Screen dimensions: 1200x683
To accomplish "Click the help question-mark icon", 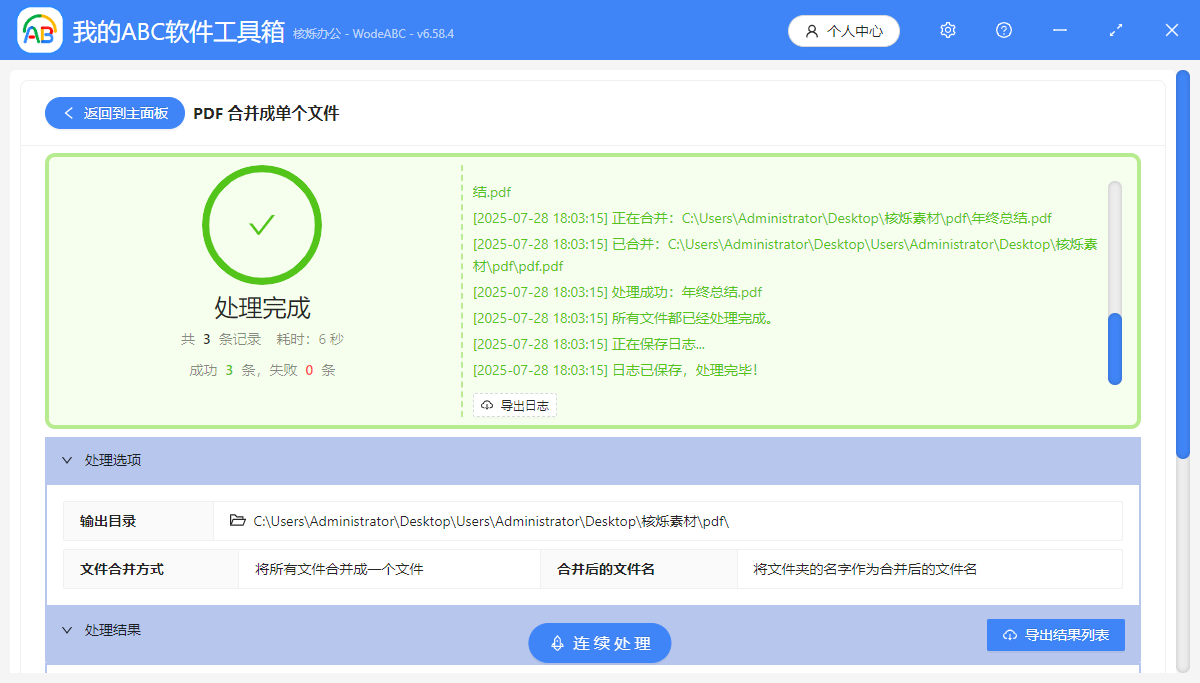I will (x=1003, y=30).
